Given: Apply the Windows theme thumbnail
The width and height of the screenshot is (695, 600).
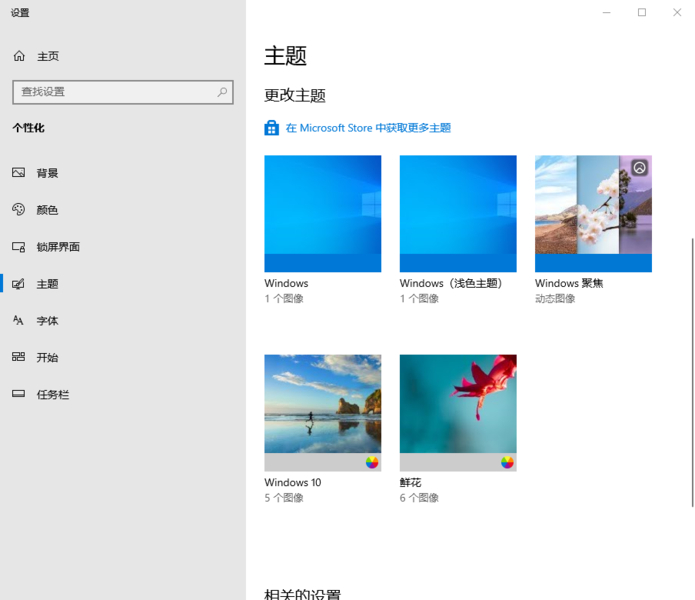Looking at the screenshot, I should 323,214.
